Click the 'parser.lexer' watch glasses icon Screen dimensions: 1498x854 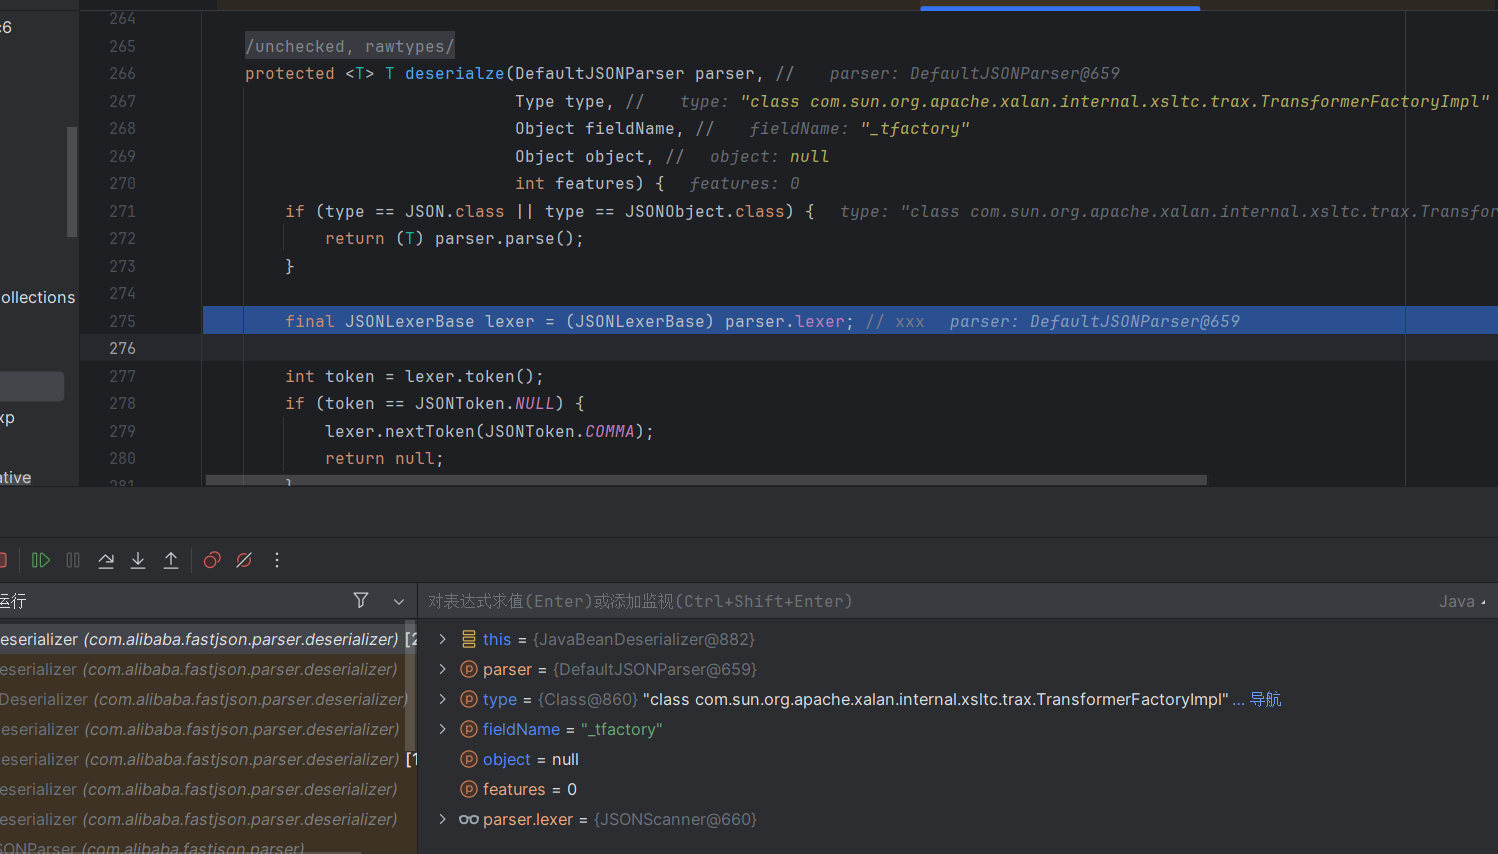tap(468, 819)
